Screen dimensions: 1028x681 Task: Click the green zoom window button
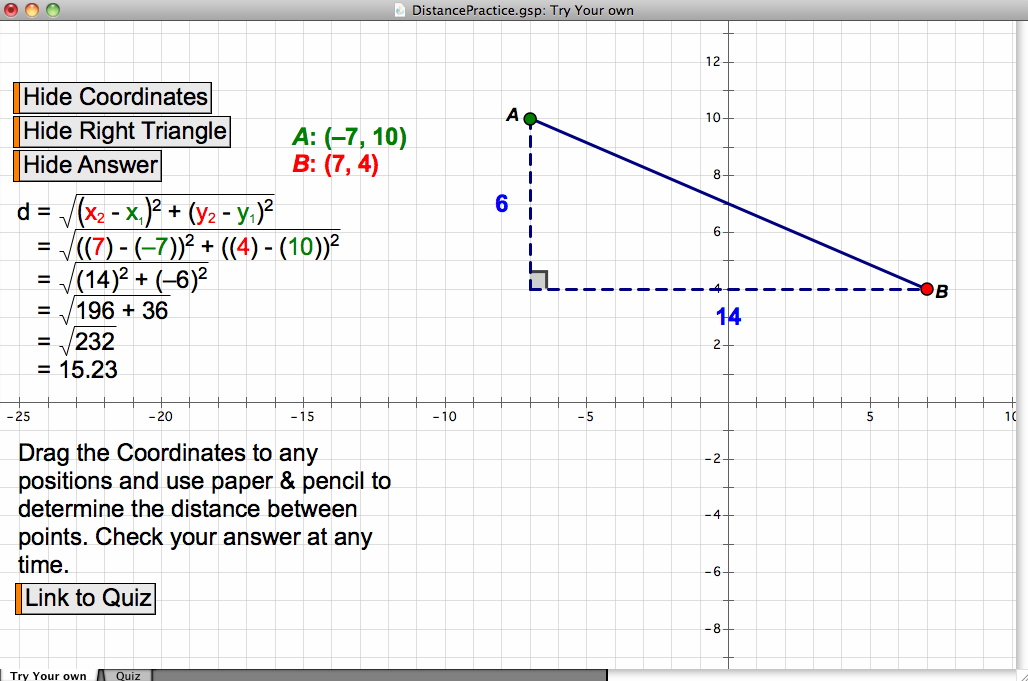(52, 11)
